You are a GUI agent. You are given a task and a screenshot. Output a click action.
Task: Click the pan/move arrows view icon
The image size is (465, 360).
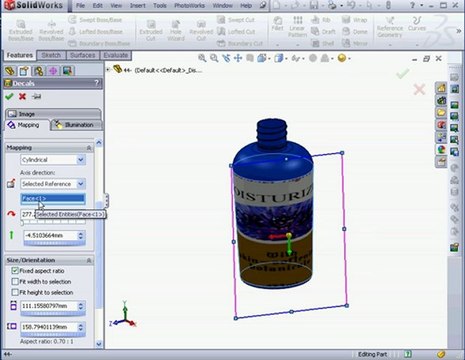pos(238,58)
